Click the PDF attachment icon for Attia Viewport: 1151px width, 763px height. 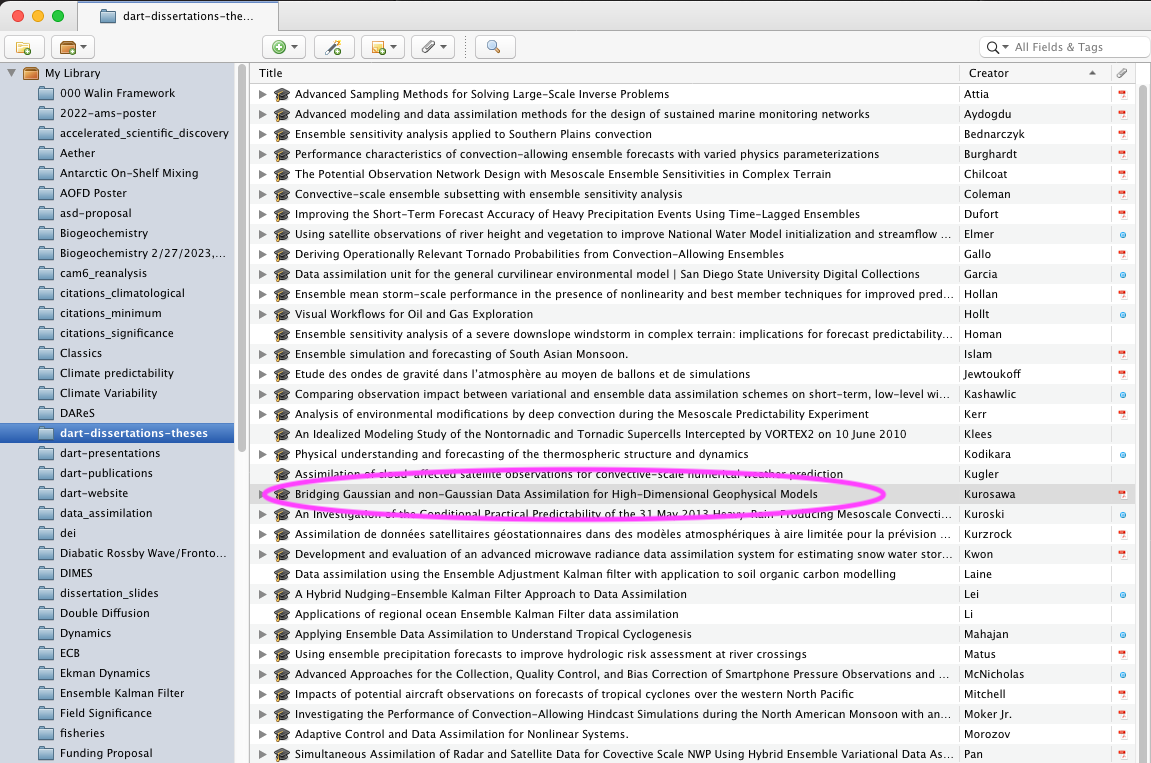tap(1122, 94)
